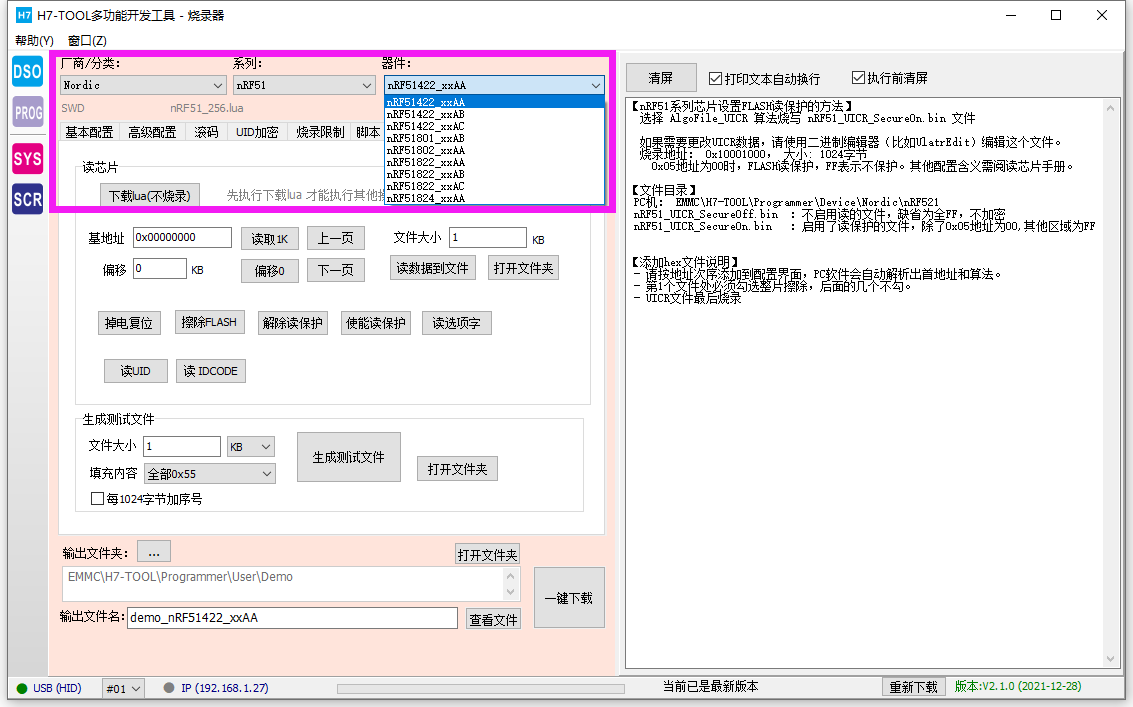Pick nRF51822_xxAC in the list
This screenshot has width=1133, height=707.
[x=494, y=186]
